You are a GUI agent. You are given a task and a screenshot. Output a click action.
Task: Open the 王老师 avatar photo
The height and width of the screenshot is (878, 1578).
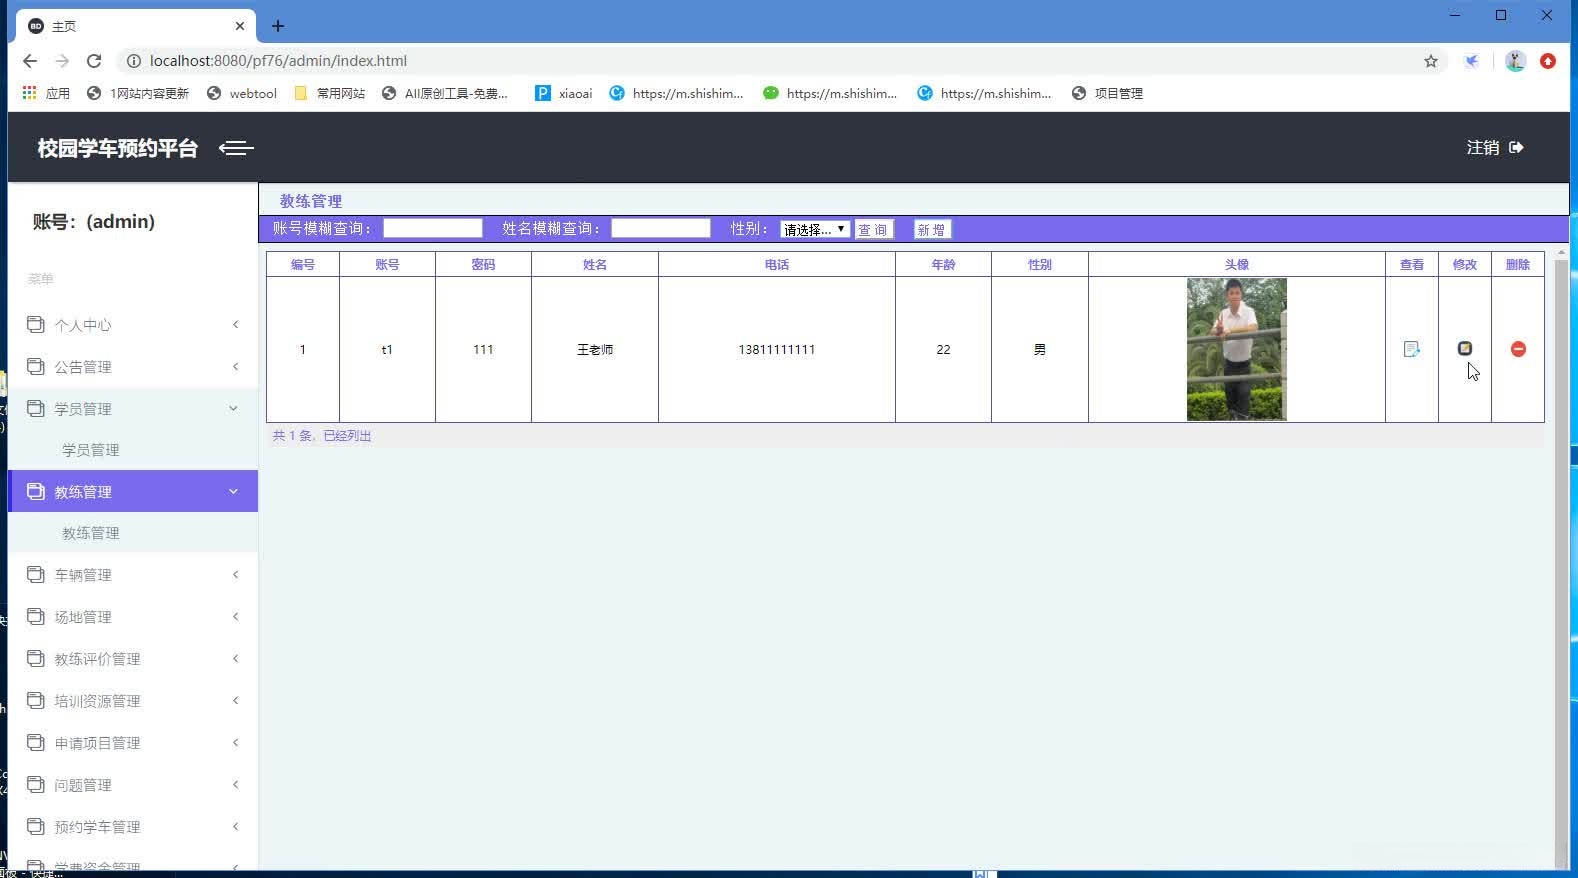point(1237,349)
